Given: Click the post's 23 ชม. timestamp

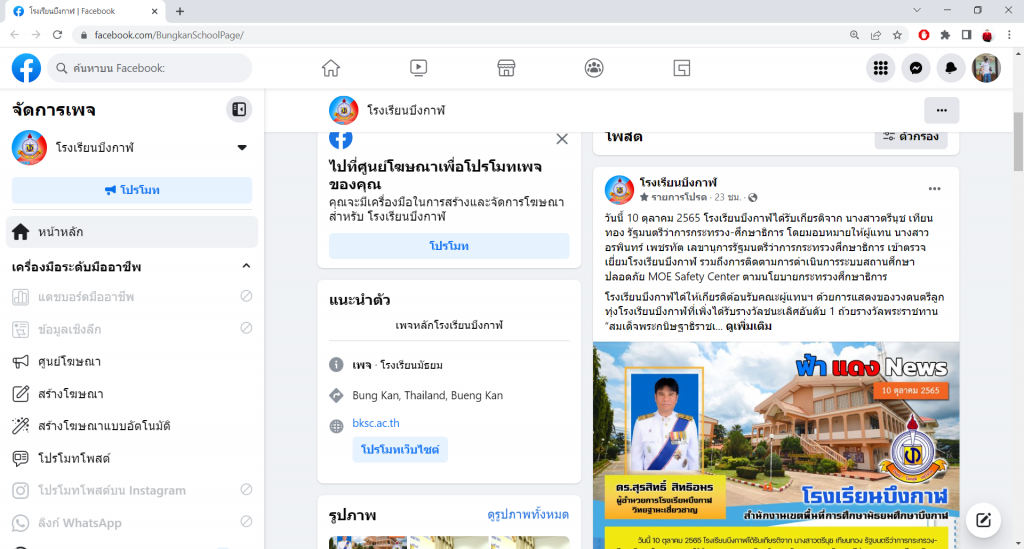Looking at the screenshot, I should (728, 197).
